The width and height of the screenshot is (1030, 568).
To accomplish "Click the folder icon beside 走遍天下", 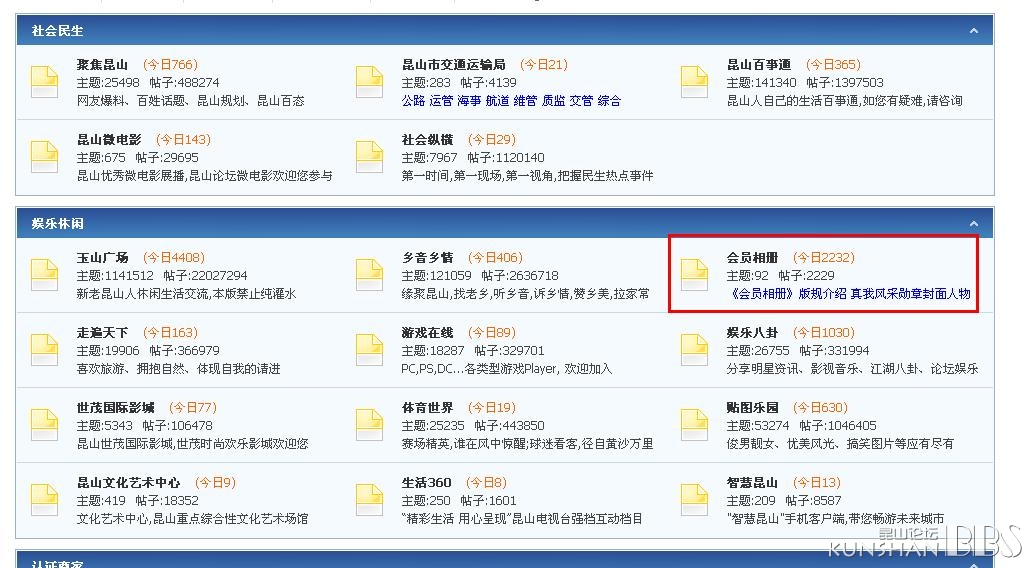I will pyautogui.click(x=45, y=350).
